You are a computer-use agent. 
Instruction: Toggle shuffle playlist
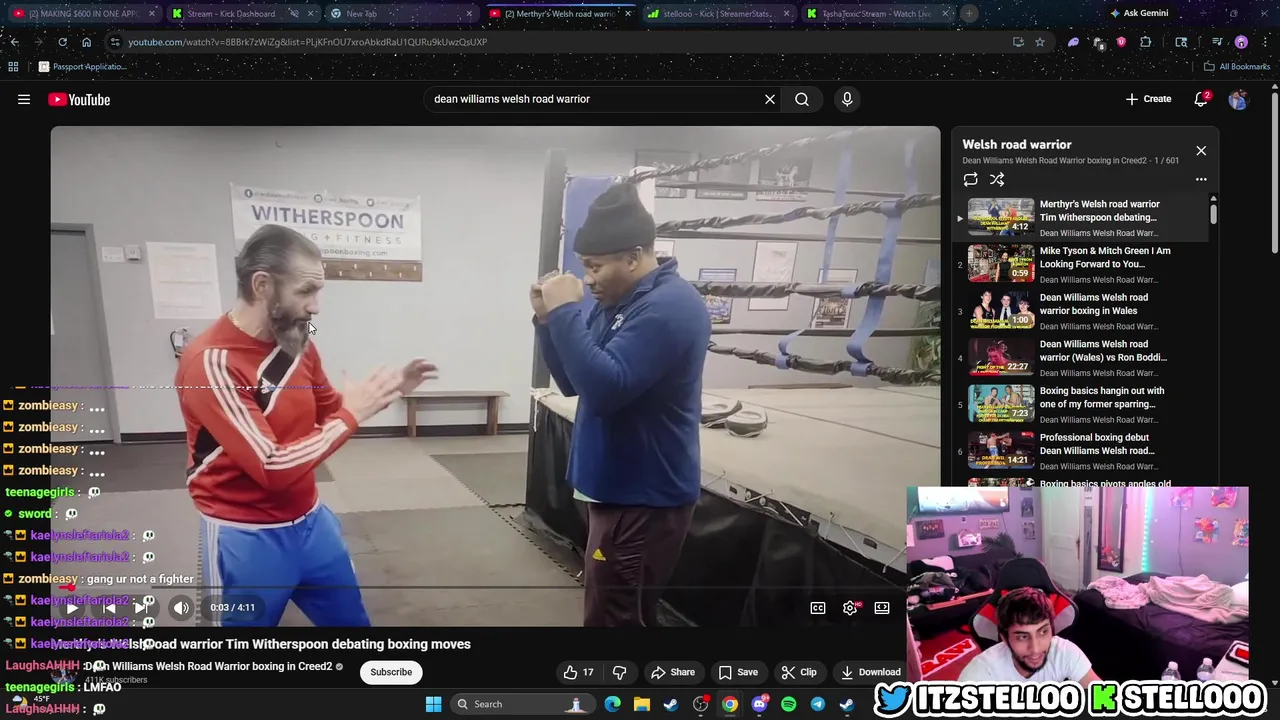point(997,180)
